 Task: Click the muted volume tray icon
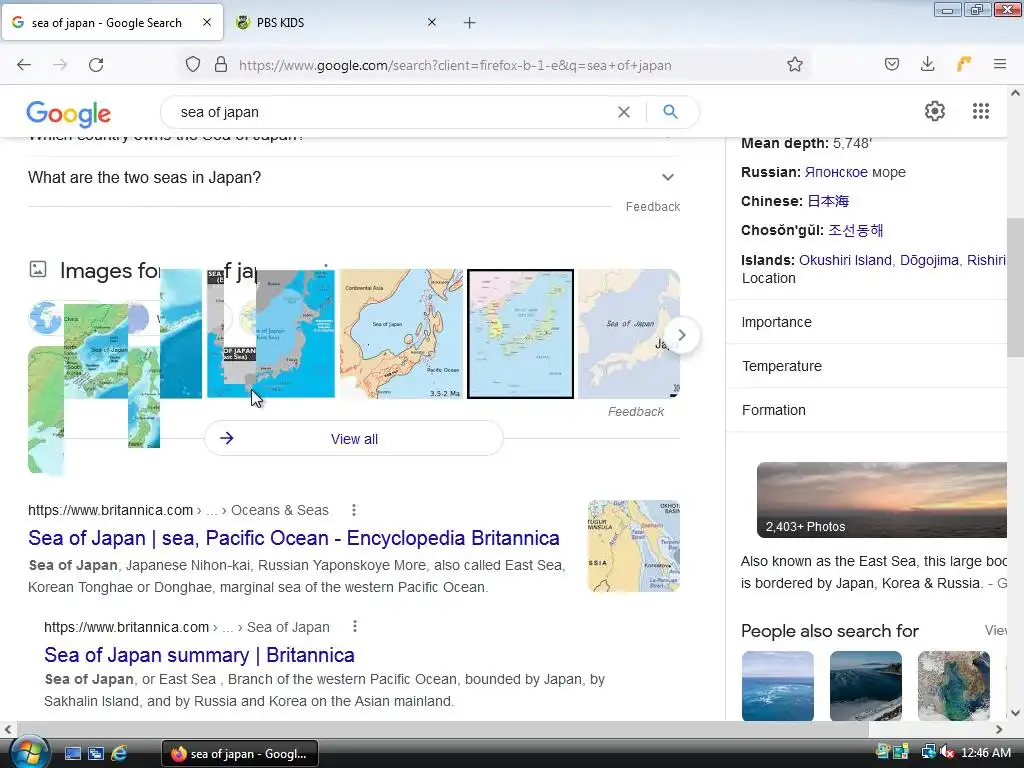947,752
